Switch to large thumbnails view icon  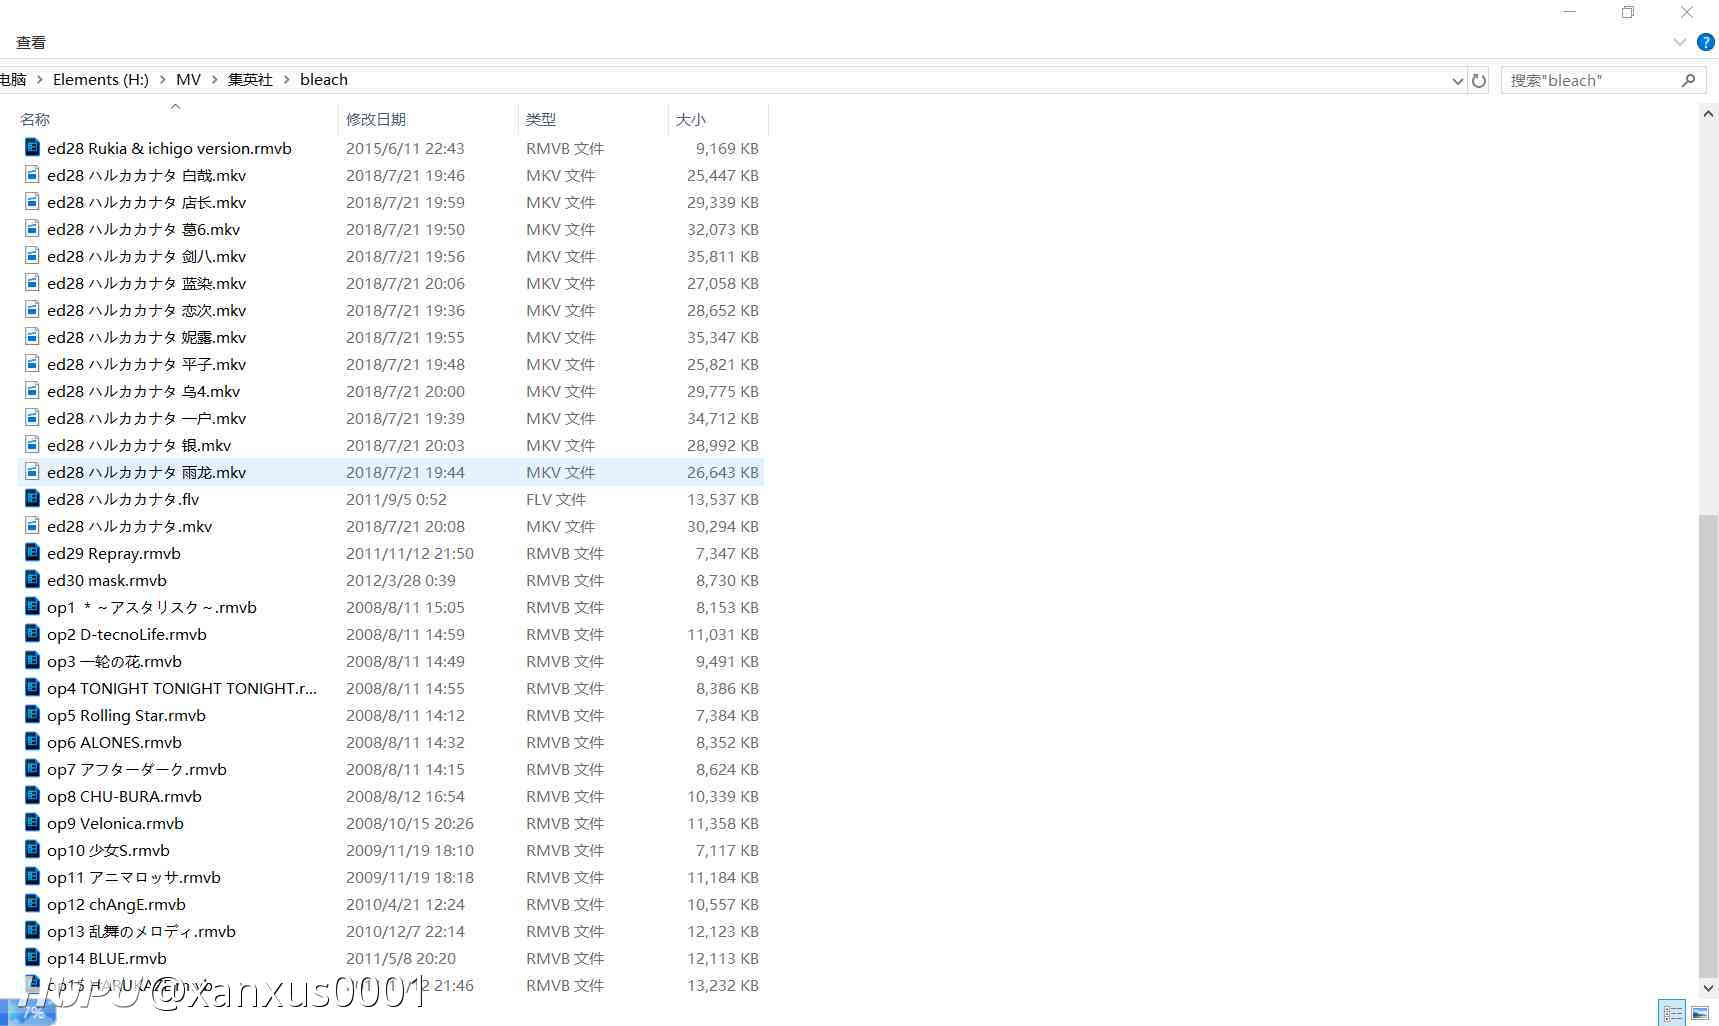click(x=1700, y=1013)
